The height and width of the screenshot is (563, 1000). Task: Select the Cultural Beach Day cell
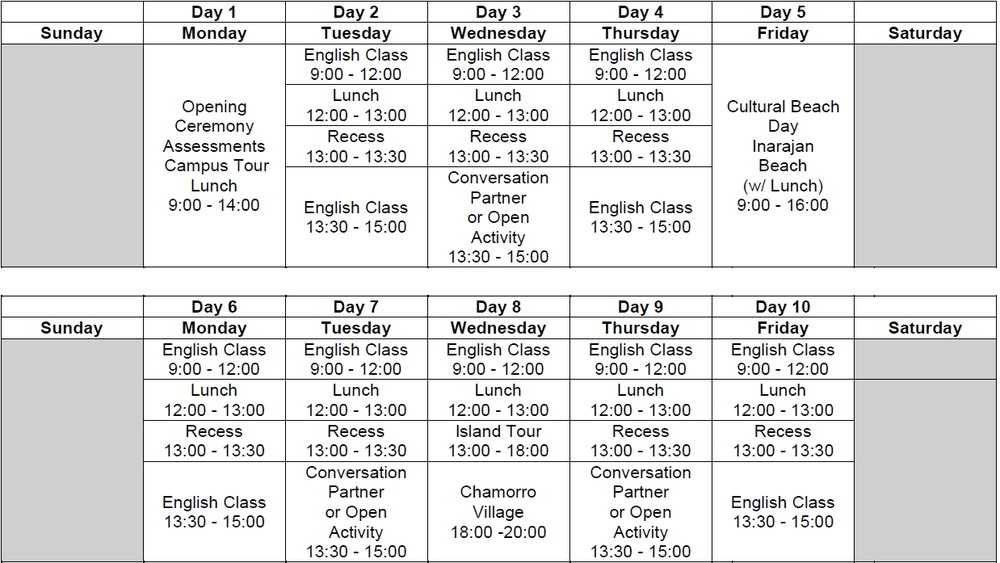783,156
